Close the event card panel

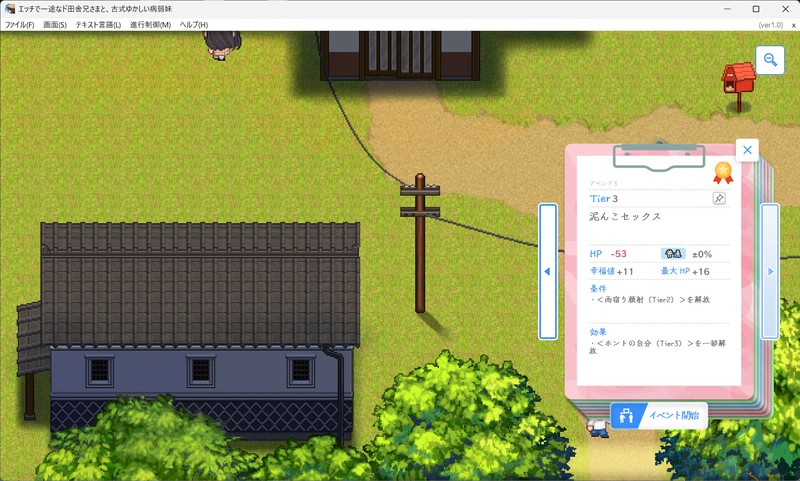[x=747, y=150]
